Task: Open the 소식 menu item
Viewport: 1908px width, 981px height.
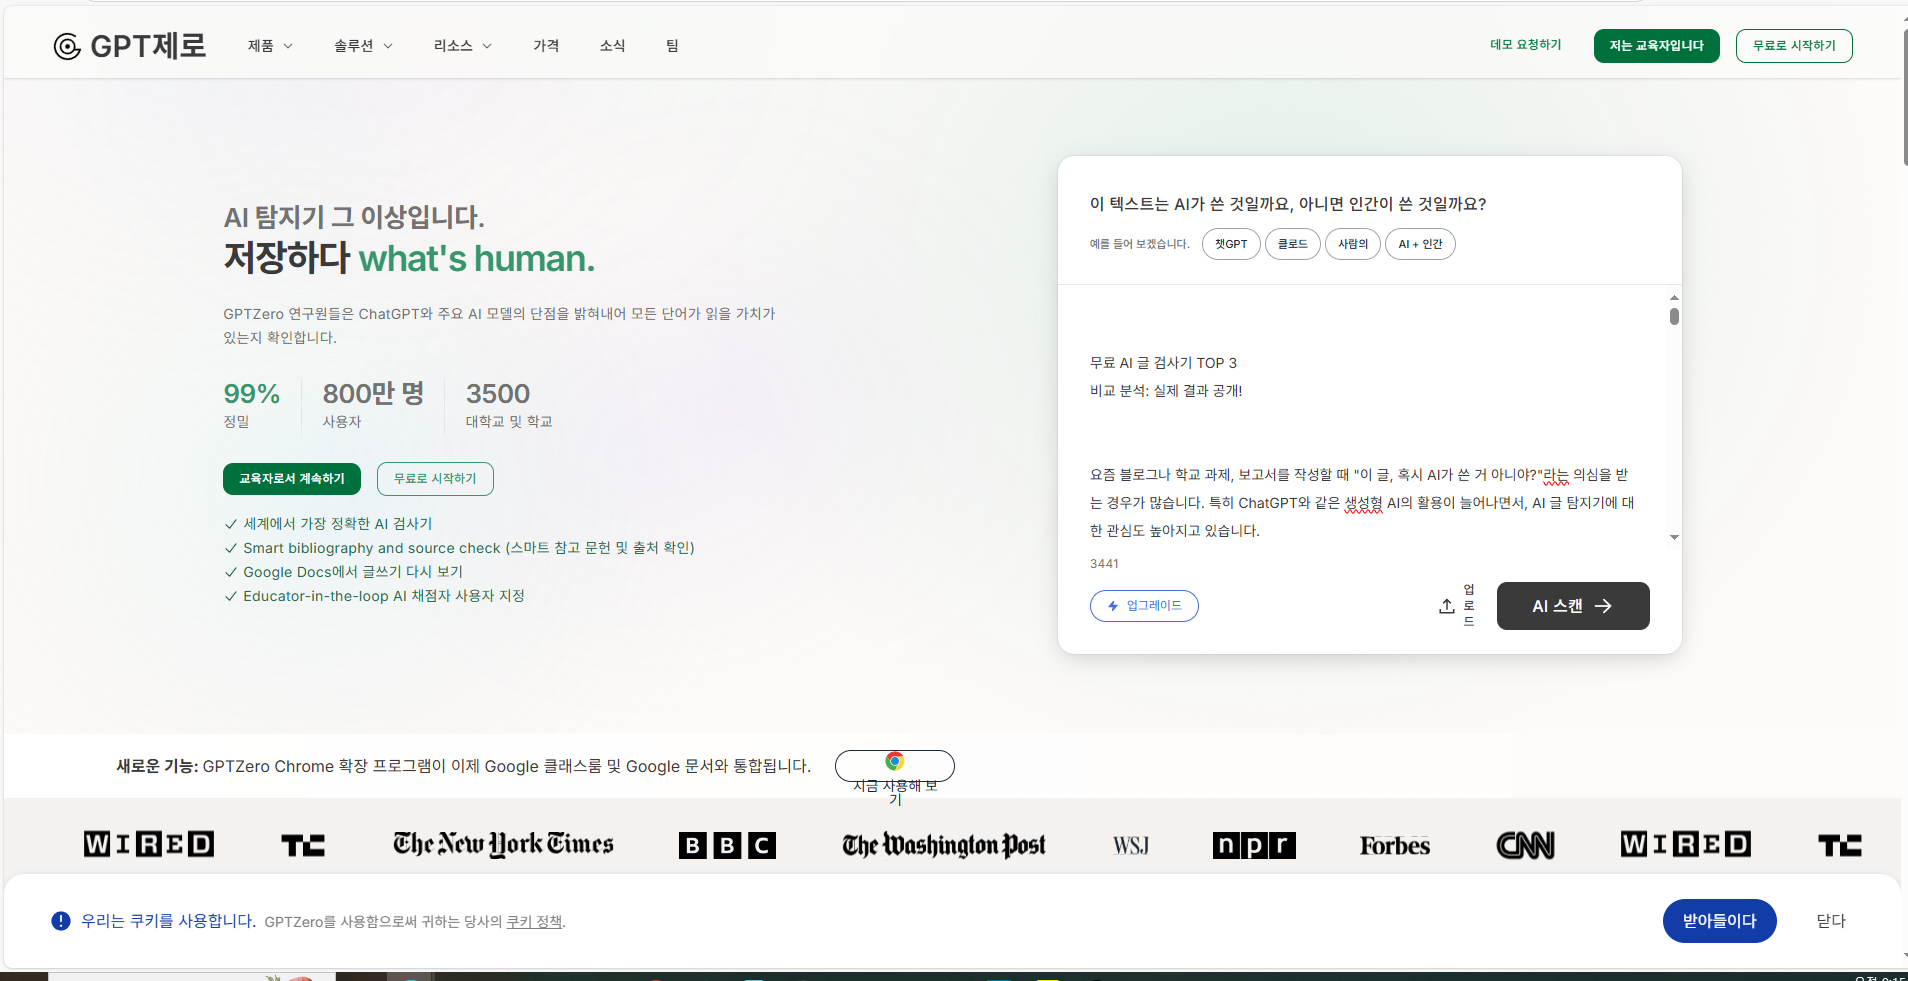Action: click(612, 46)
